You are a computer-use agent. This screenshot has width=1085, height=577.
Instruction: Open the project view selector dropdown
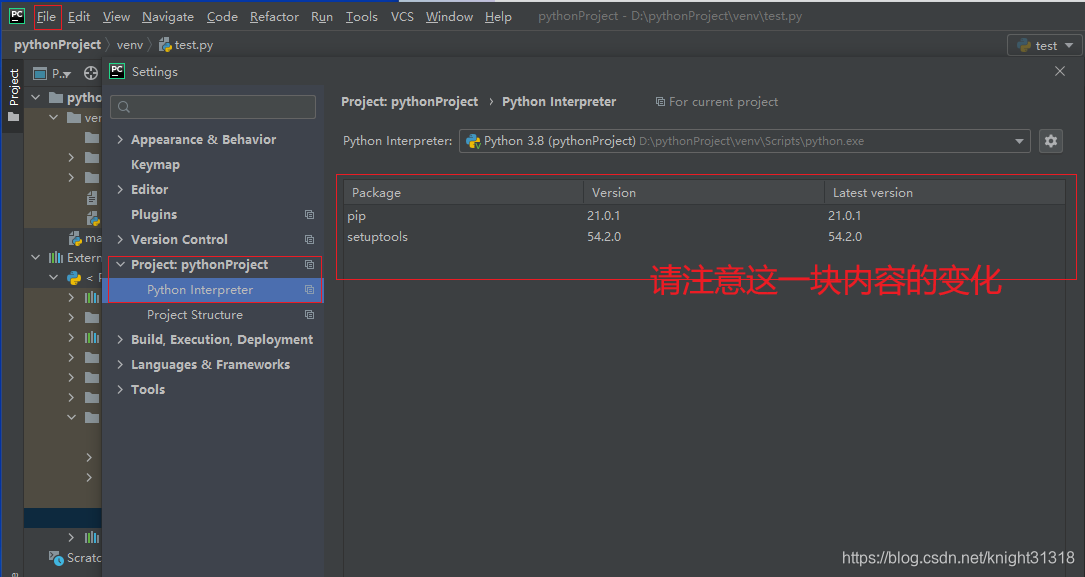coord(53,73)
